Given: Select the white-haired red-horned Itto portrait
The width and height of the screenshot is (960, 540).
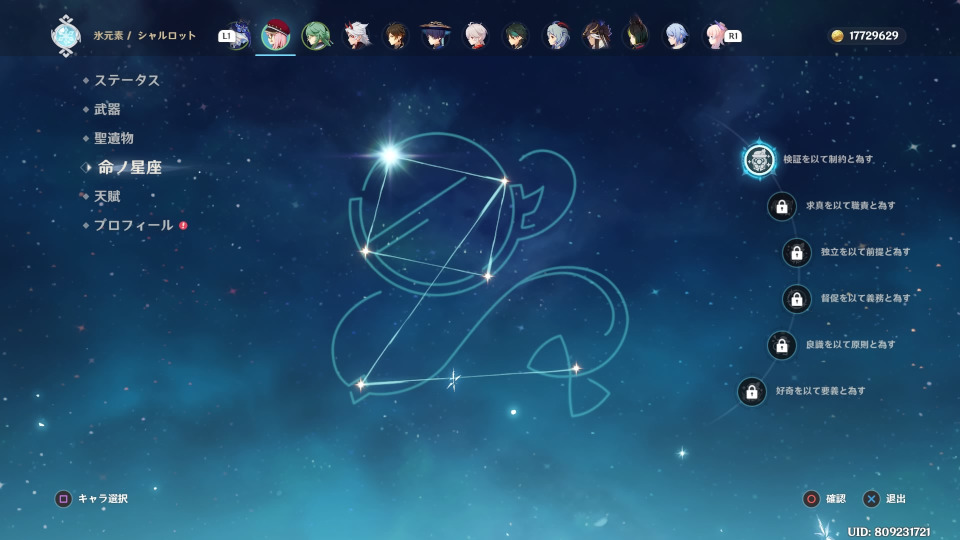Looking at the screenshot, I should (x=356, y=36).
